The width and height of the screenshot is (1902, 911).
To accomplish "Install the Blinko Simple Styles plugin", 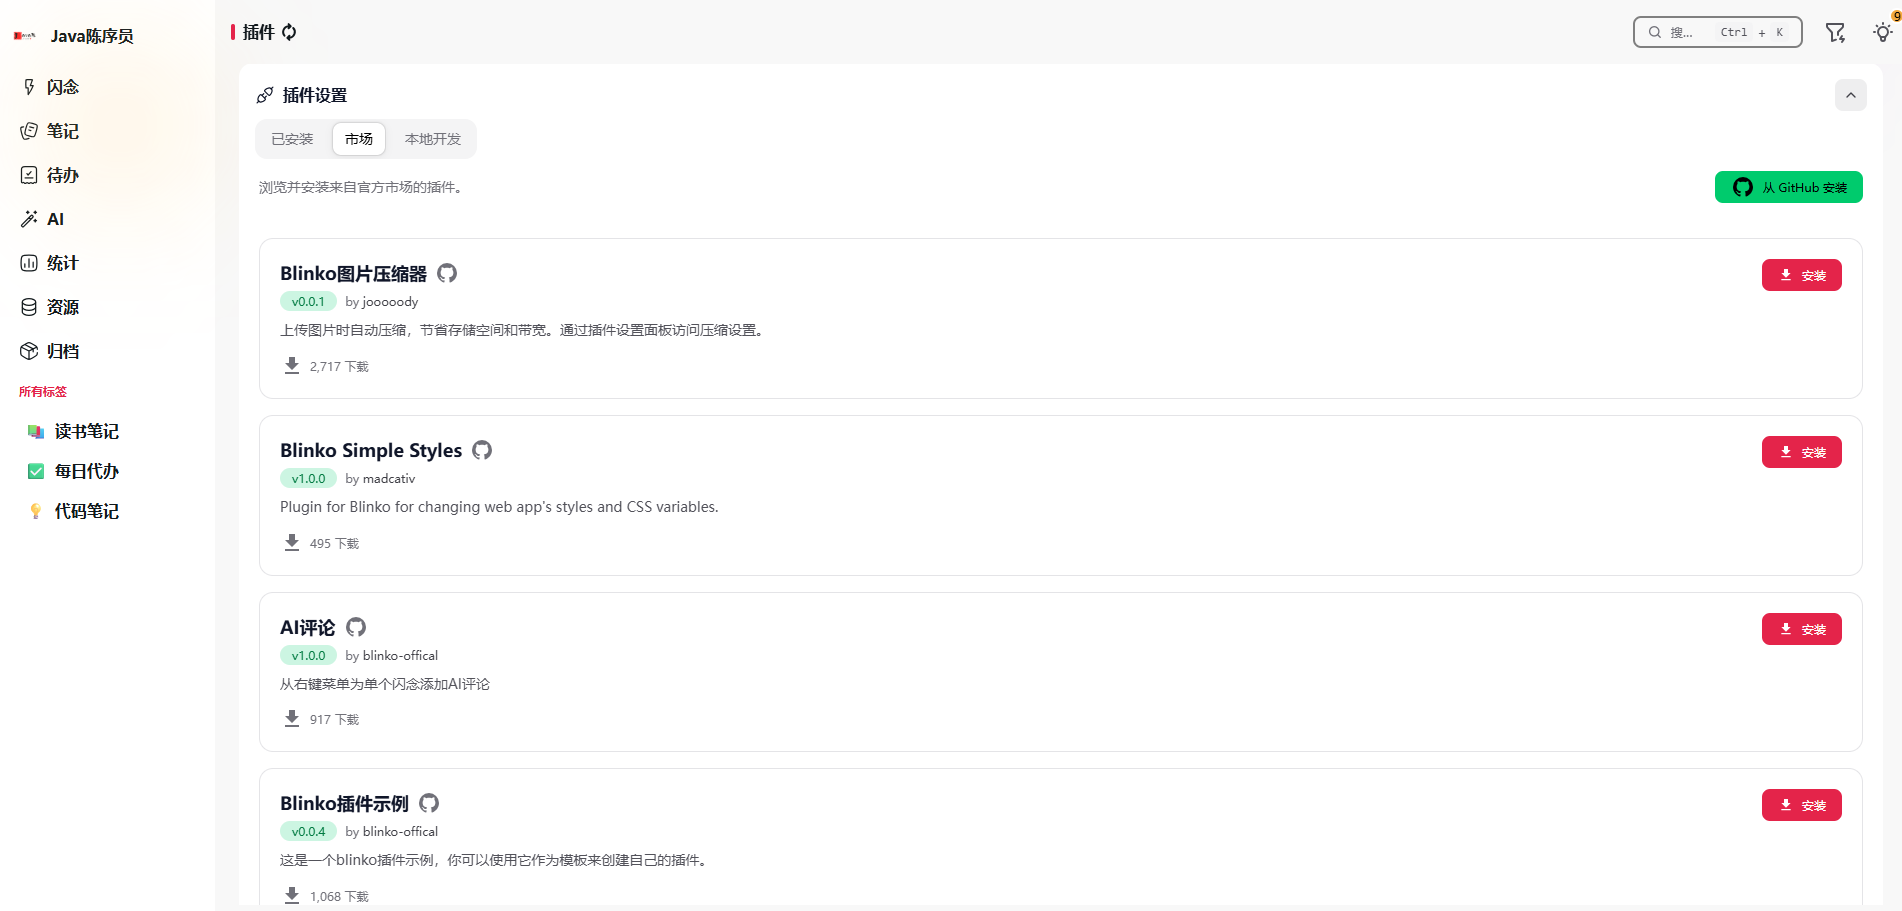I will [1801, 452].
